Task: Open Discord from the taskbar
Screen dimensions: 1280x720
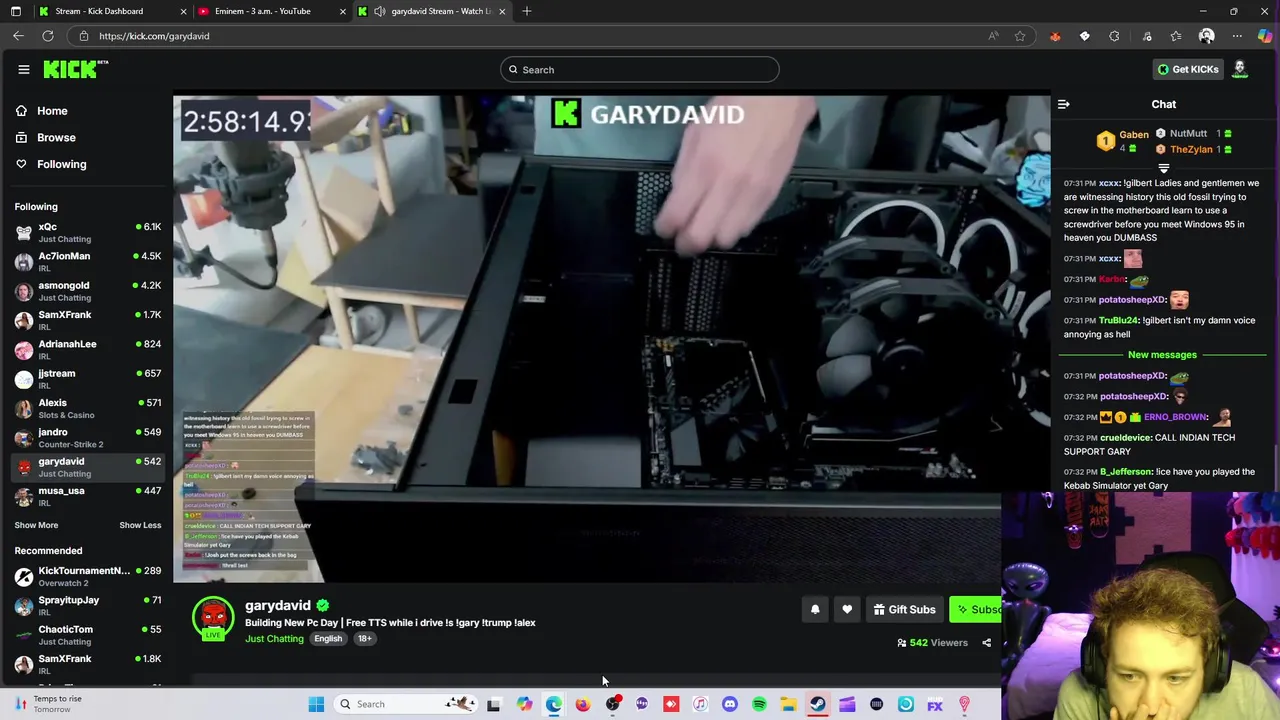Action: click(730, 704)
